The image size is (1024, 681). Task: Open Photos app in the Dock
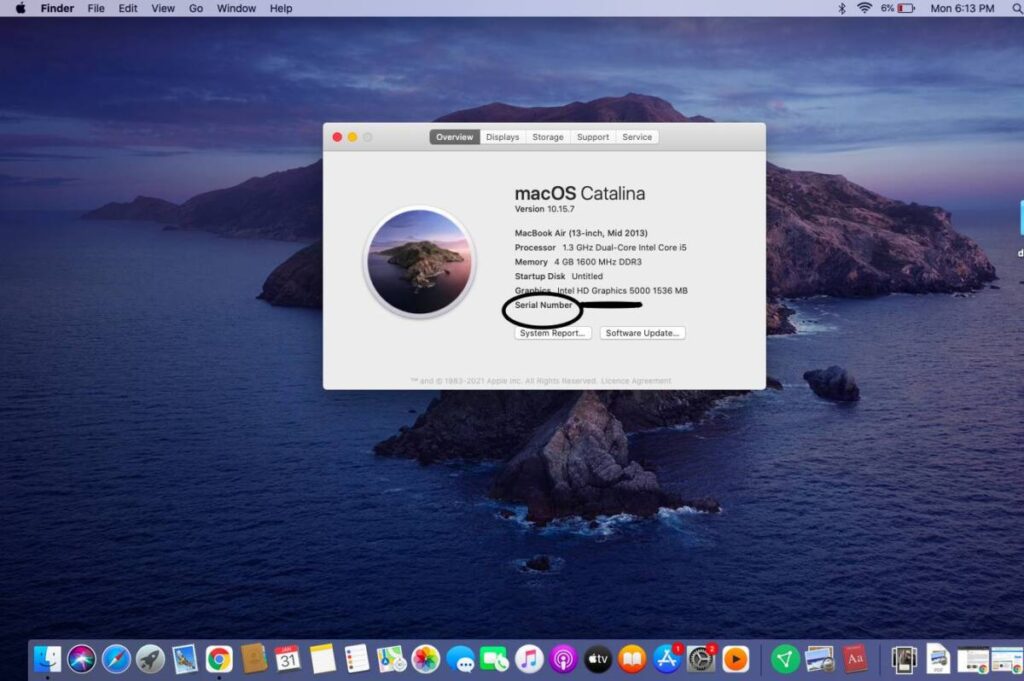[426, 659]
